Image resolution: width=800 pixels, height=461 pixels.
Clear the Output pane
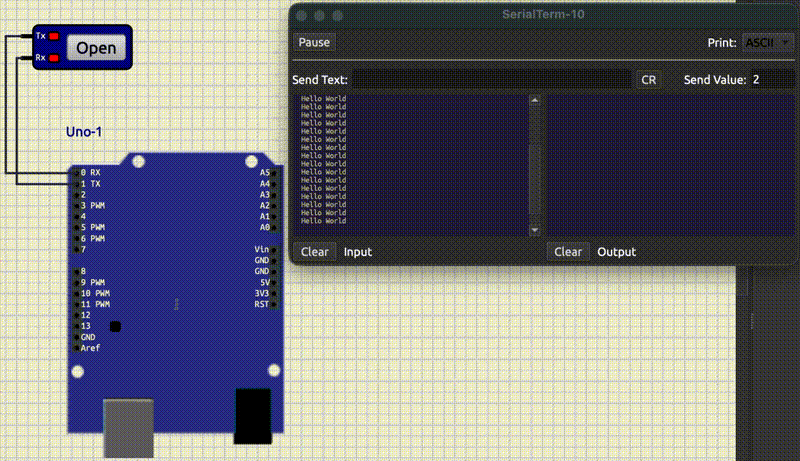tap(568, 252)
